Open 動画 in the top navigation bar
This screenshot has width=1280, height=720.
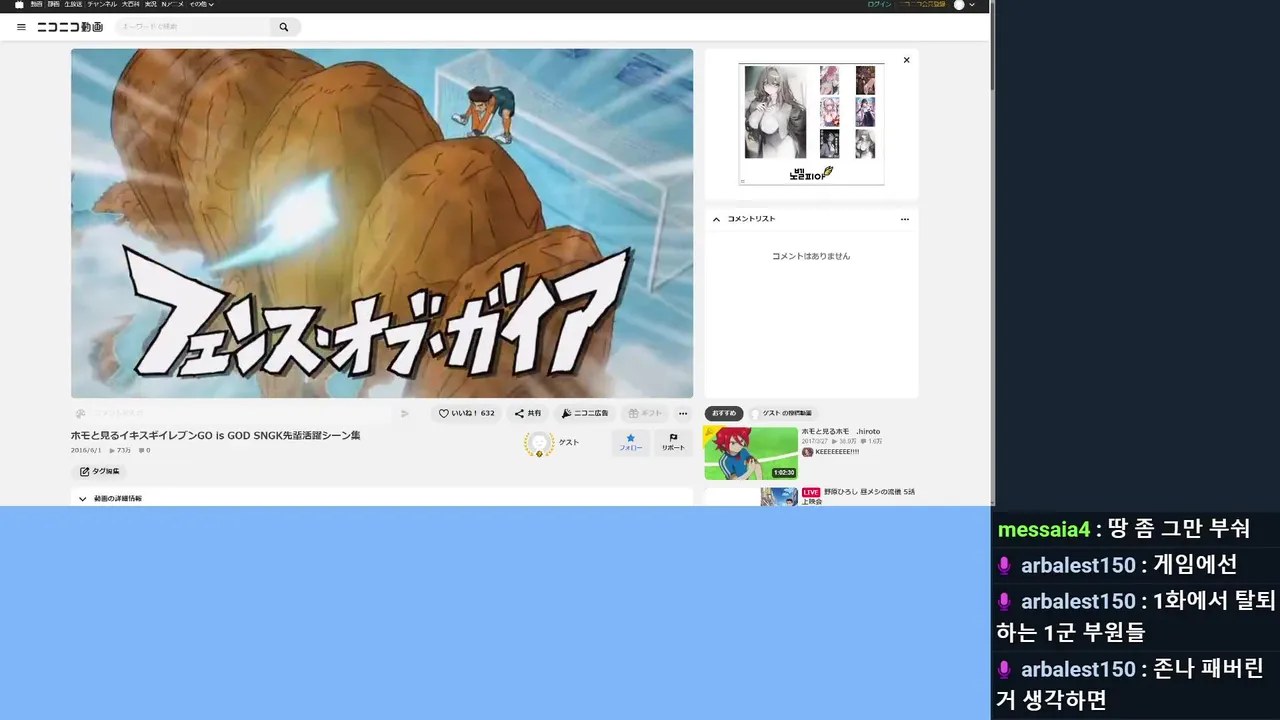pyautogui.click(x=37, y=5)
